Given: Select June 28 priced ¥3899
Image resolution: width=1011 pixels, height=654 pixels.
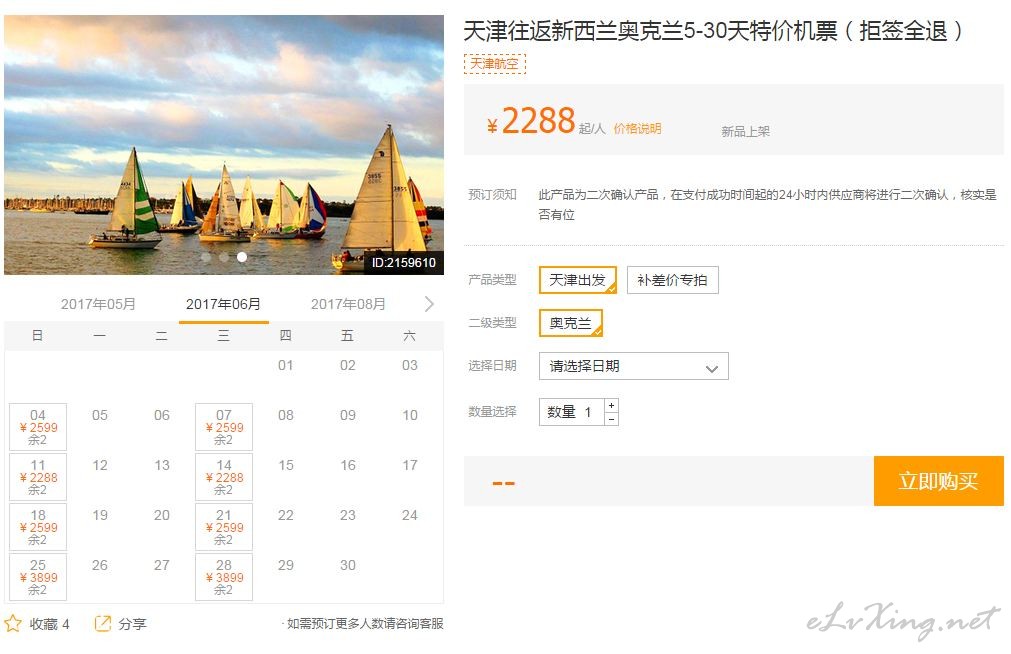Looking at the screenshot, I should pyautogui.click(x=224, y=577).
